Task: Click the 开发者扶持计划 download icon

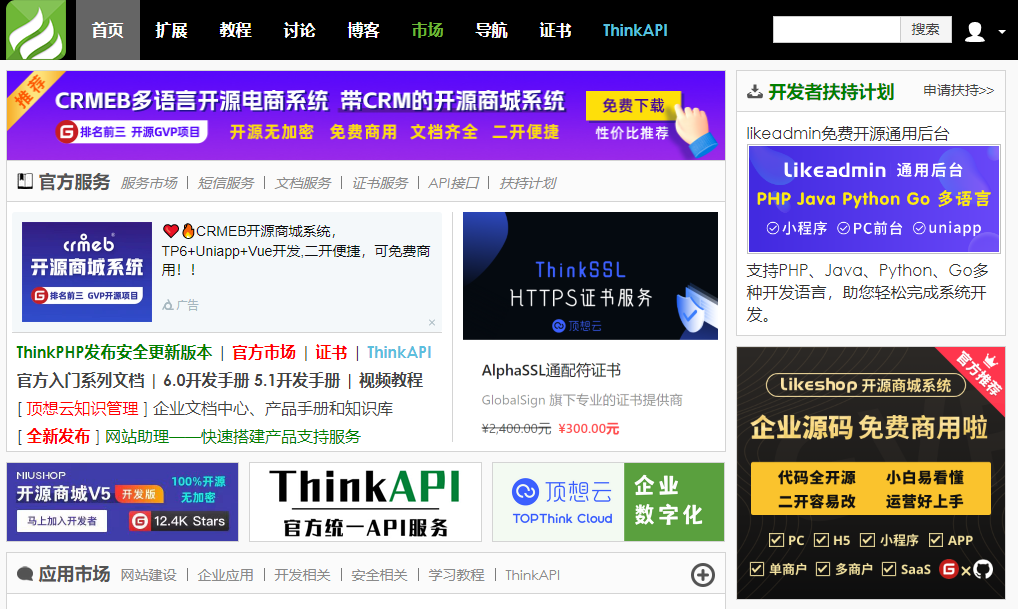Action: coord(754,92)
